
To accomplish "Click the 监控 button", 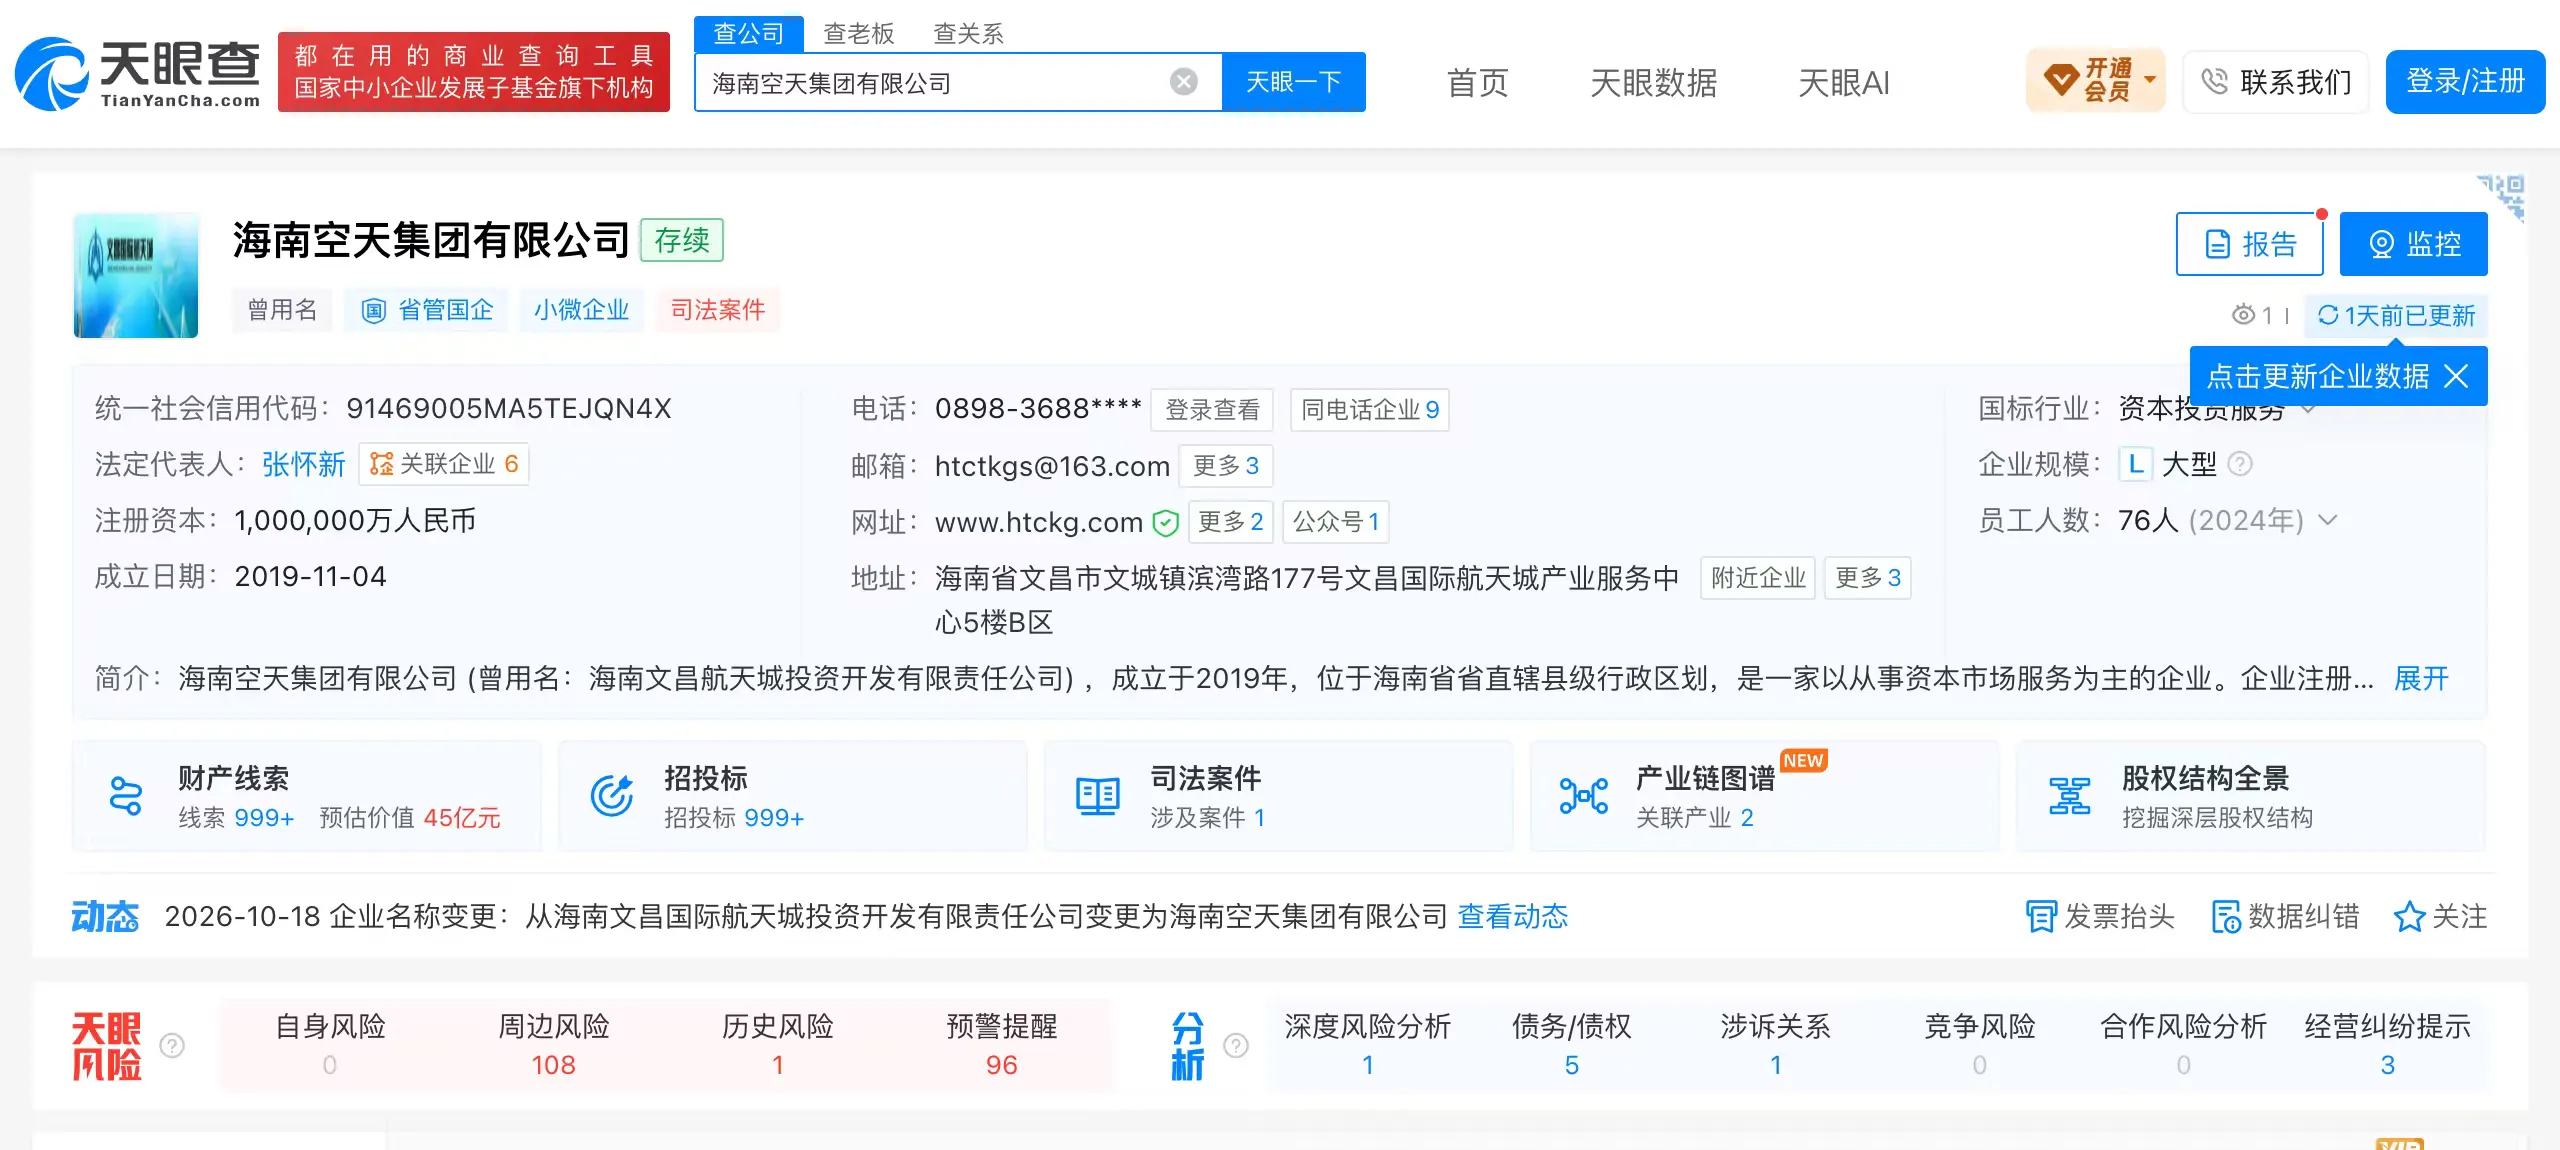I will tap(2414, 244).
